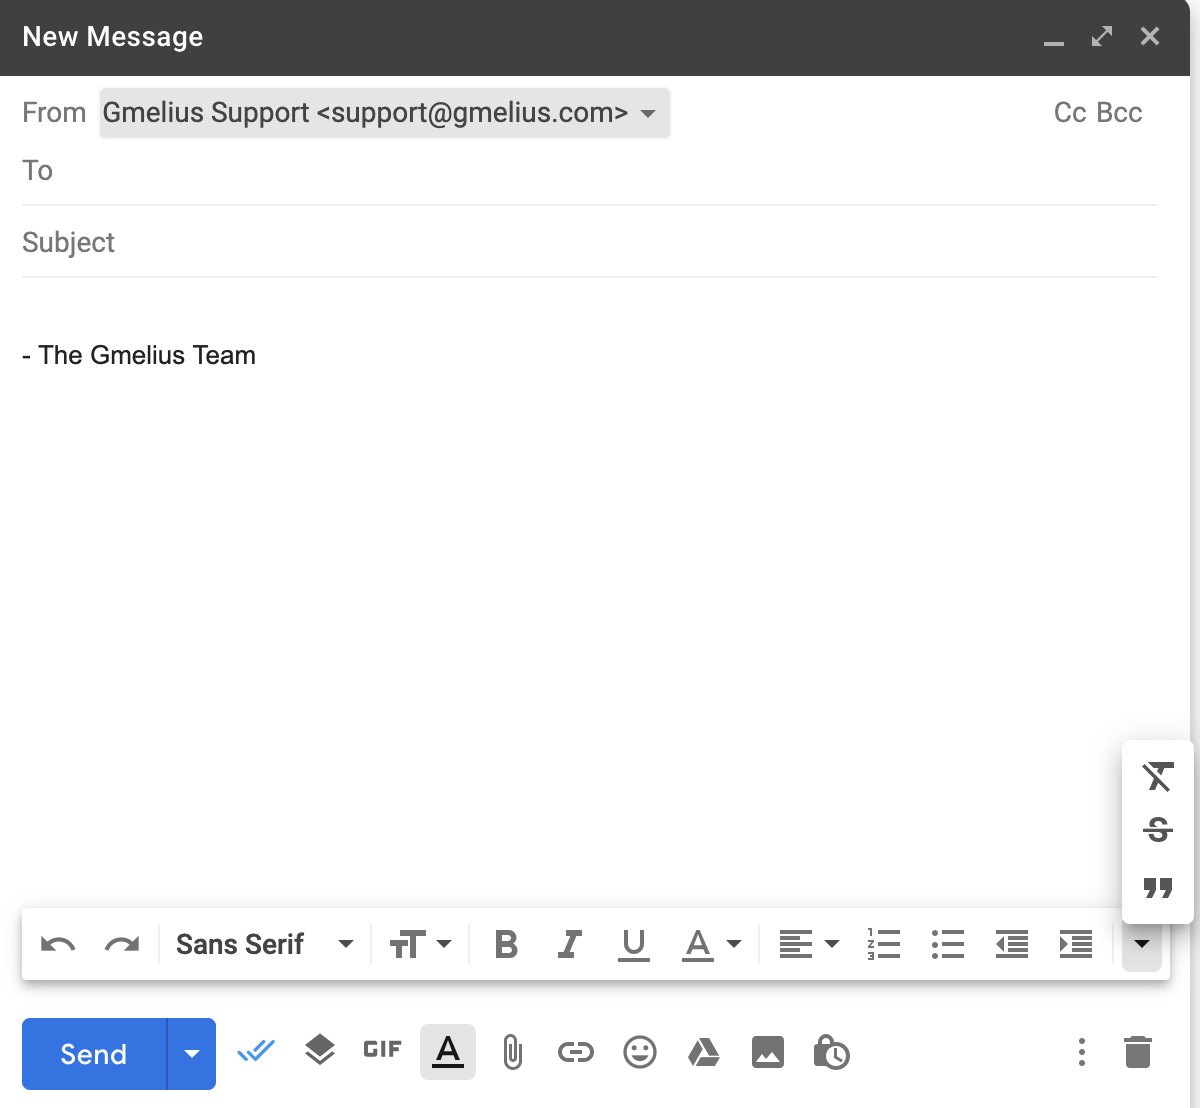
Task: Insert an emoji
Action: click(640, 1052)
